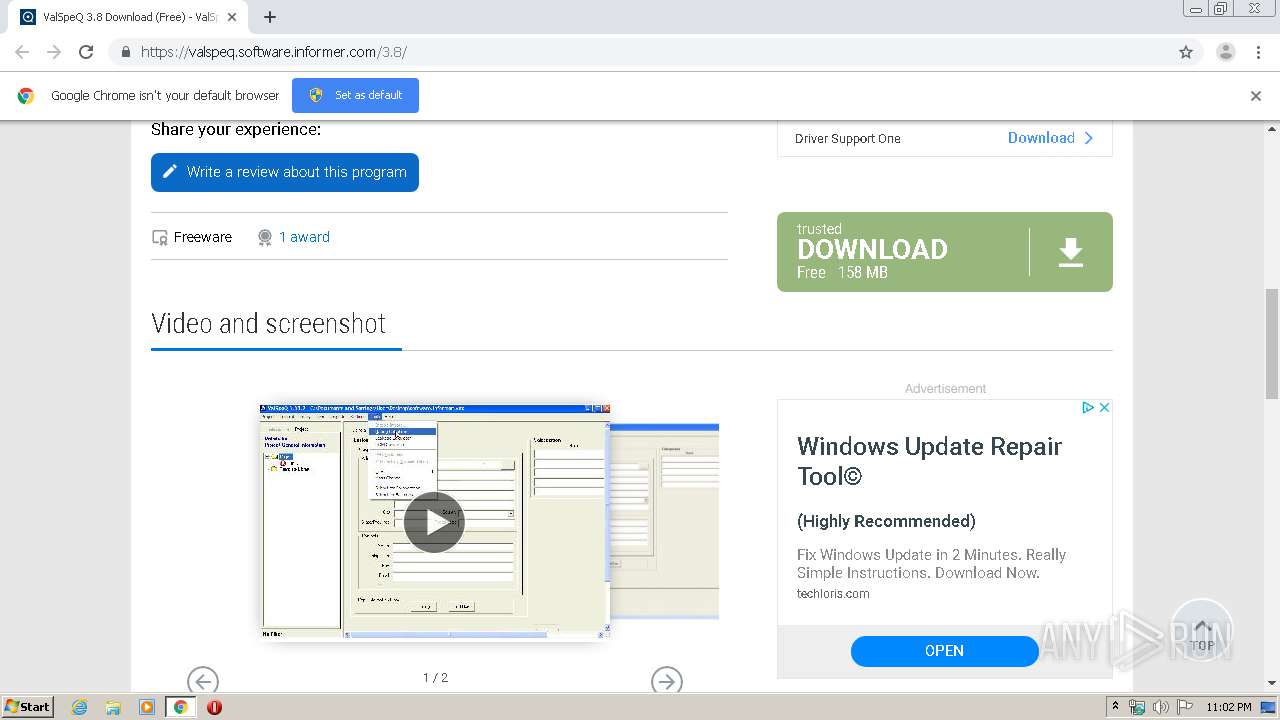Reload the page with the refresh icon
The image size is (1280, 720).
86,52
